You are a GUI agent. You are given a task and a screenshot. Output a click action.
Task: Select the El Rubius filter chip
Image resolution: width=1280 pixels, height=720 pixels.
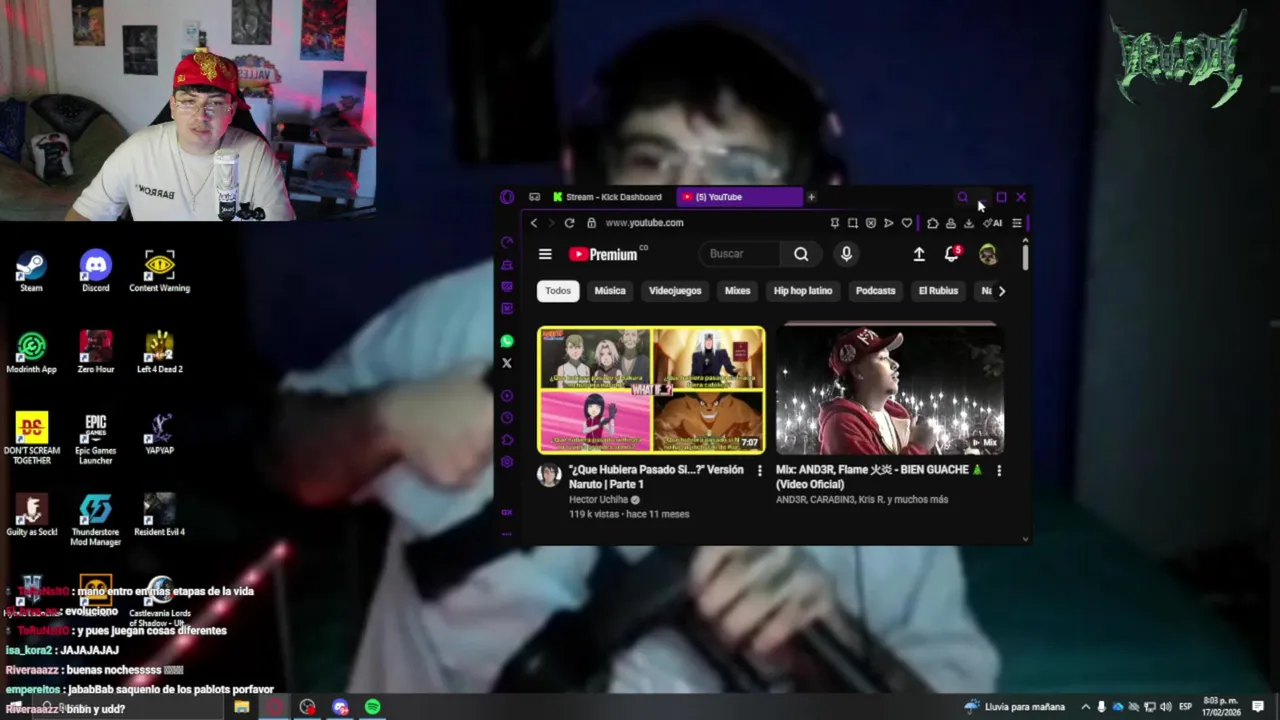[x=938, y=291]
